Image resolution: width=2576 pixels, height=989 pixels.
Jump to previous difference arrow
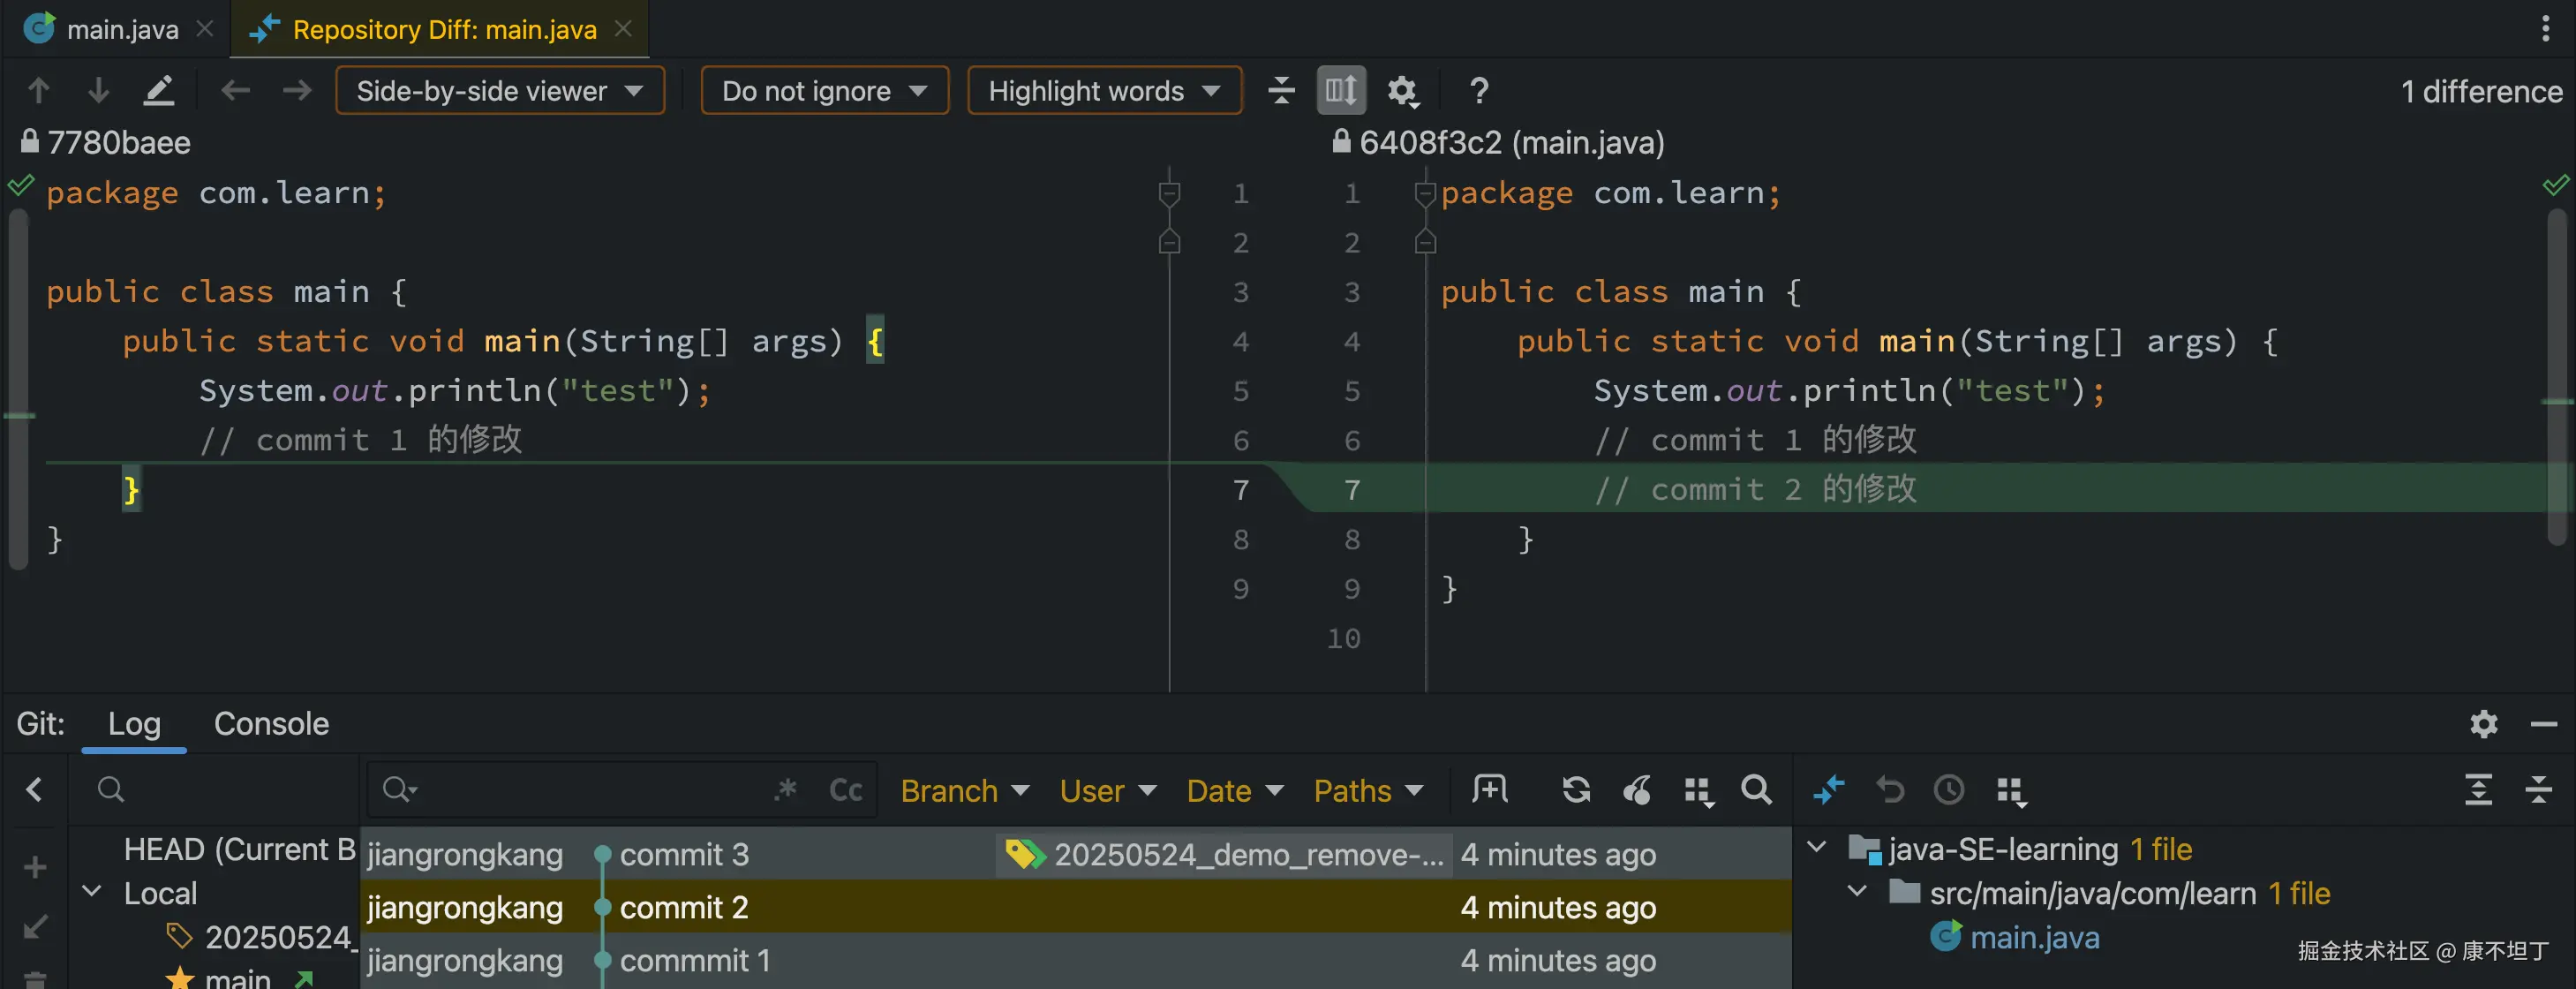click(x=38, y=91)
